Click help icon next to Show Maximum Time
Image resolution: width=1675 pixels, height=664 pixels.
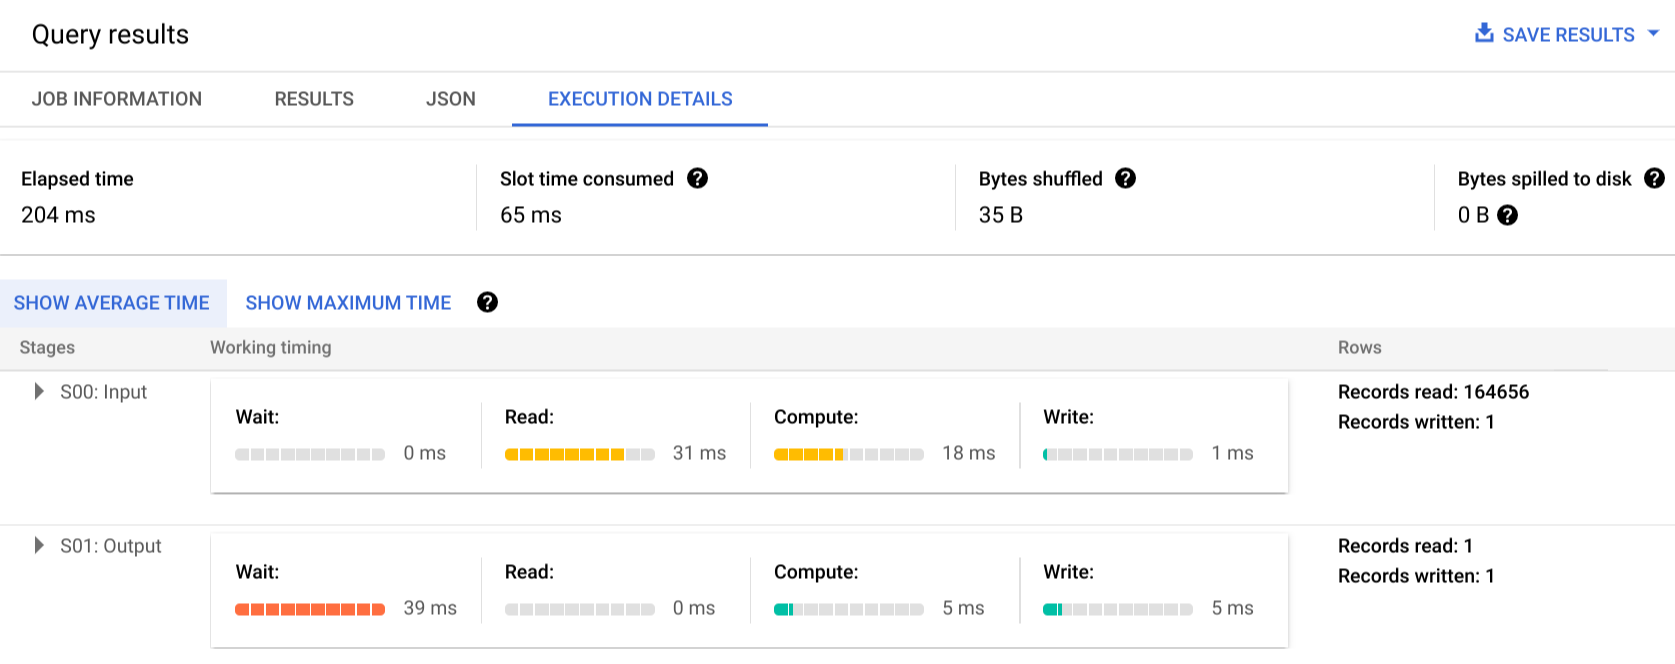point(487,302)
